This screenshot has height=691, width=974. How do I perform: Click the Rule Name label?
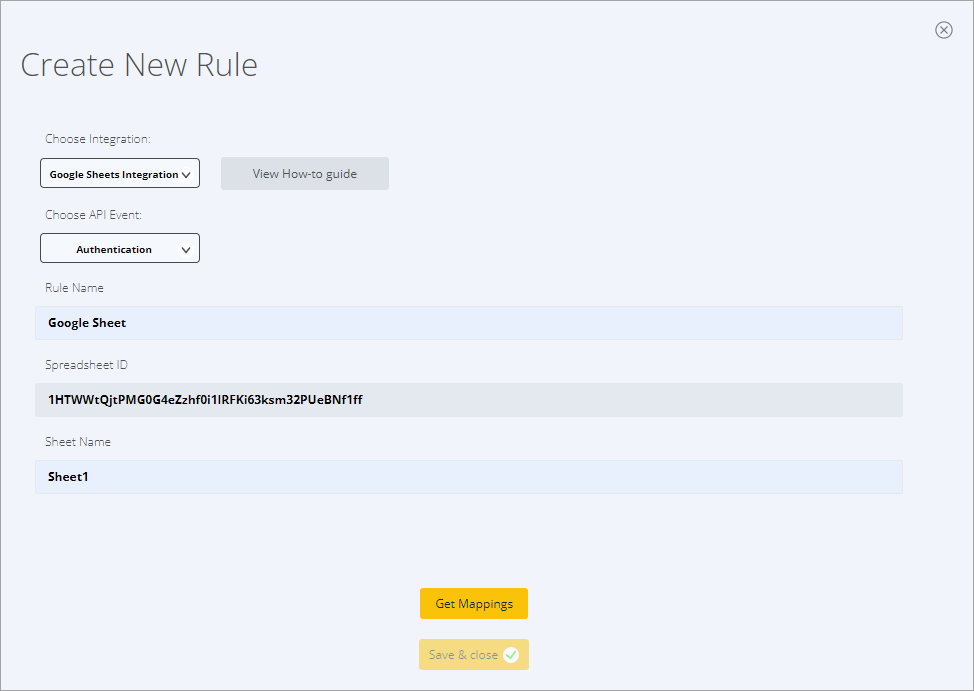pyautogui.click(x=74, y=288)
